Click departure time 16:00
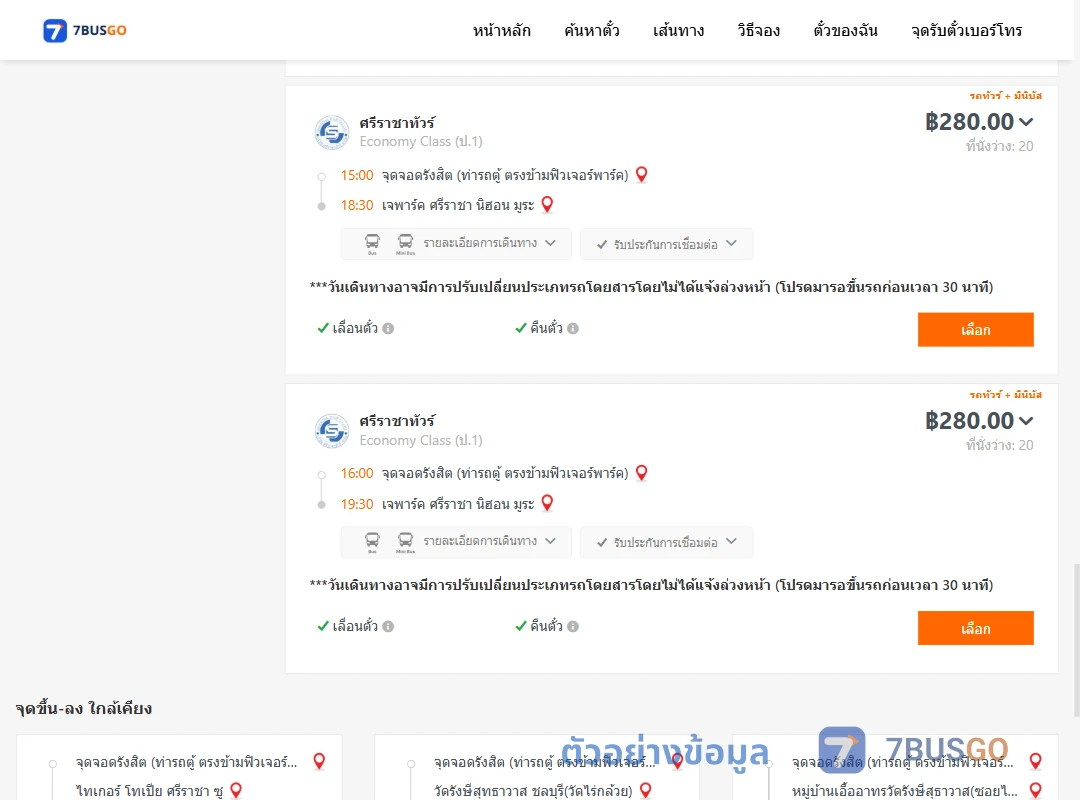The image size is (1080, 800). click(x=357, y=473)
